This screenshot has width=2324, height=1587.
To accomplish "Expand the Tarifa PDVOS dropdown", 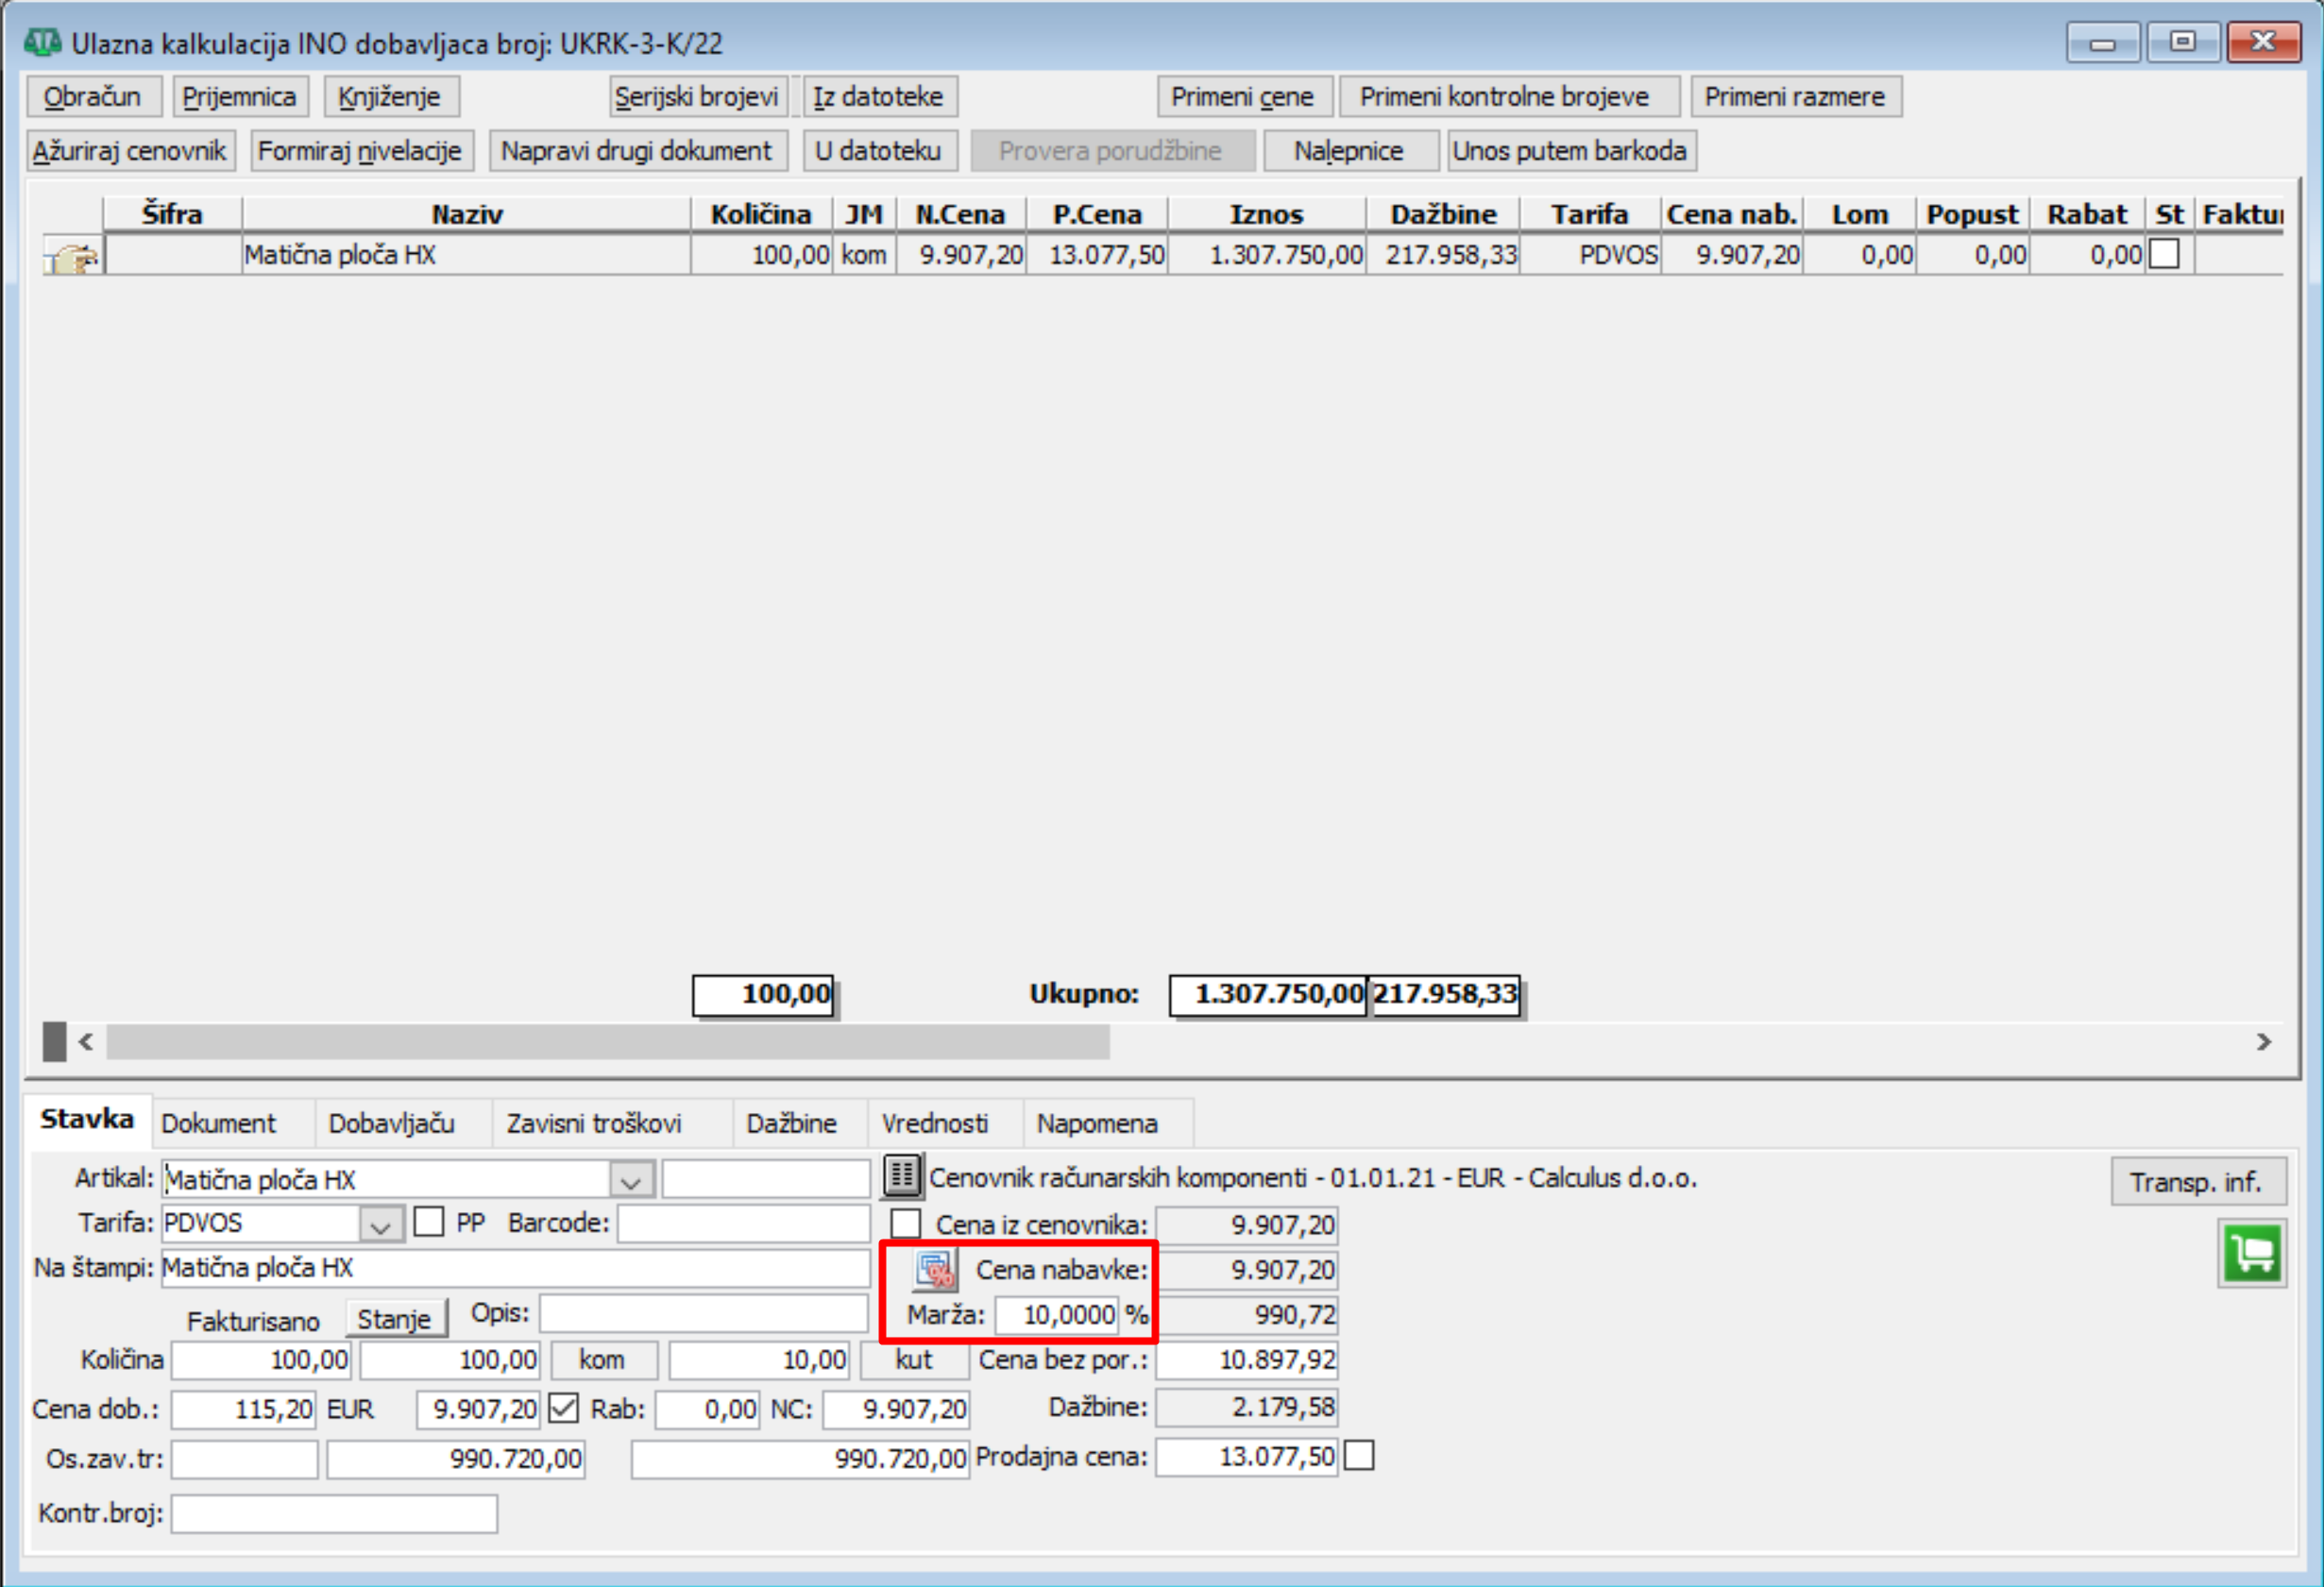I will [380, 1224].
